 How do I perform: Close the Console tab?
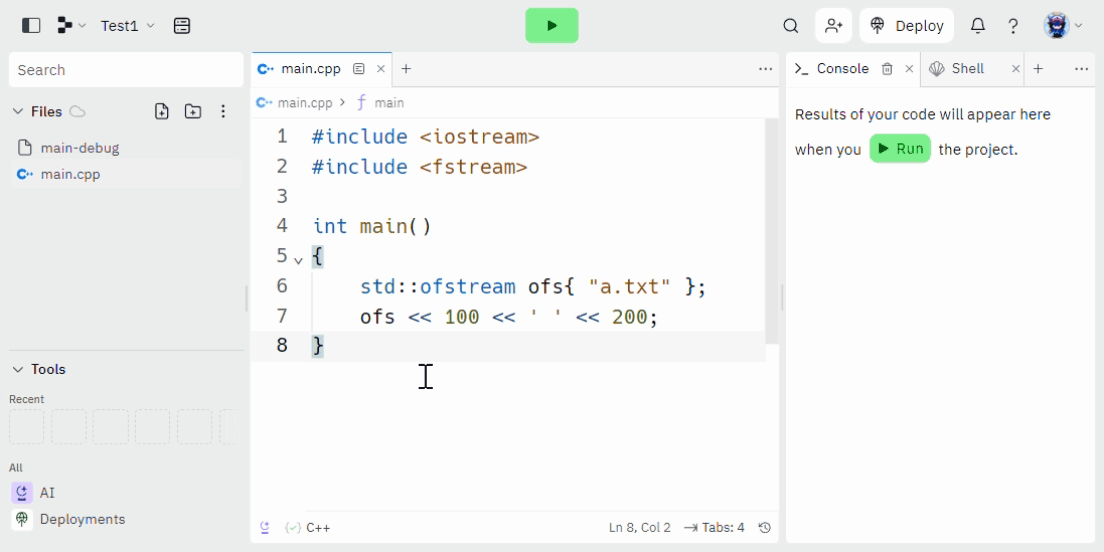click(909, 68)
